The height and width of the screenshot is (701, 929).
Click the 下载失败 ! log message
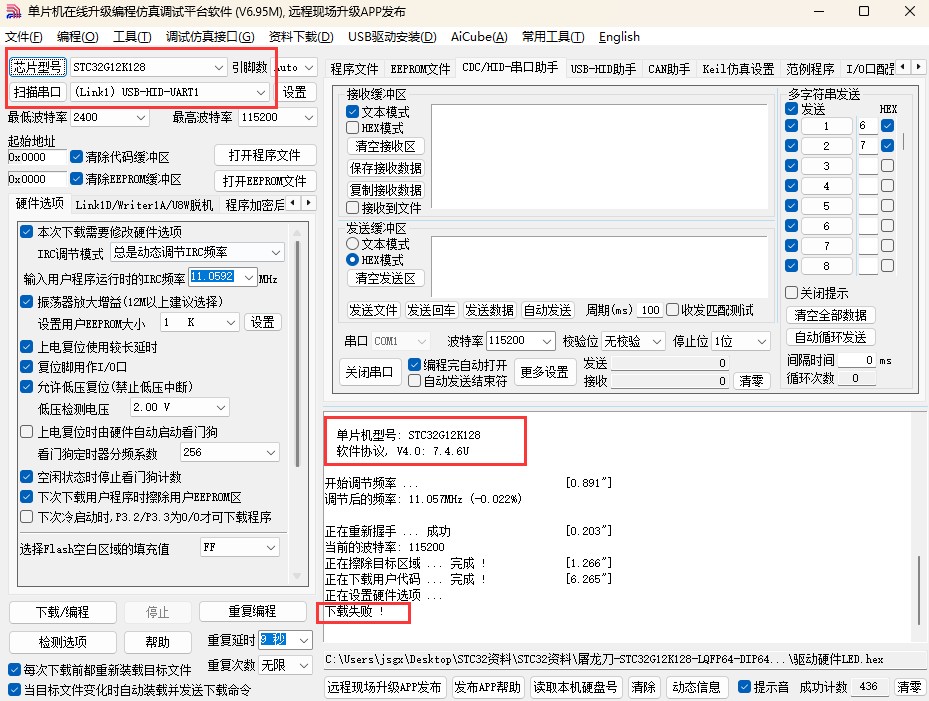pos(354,611)
